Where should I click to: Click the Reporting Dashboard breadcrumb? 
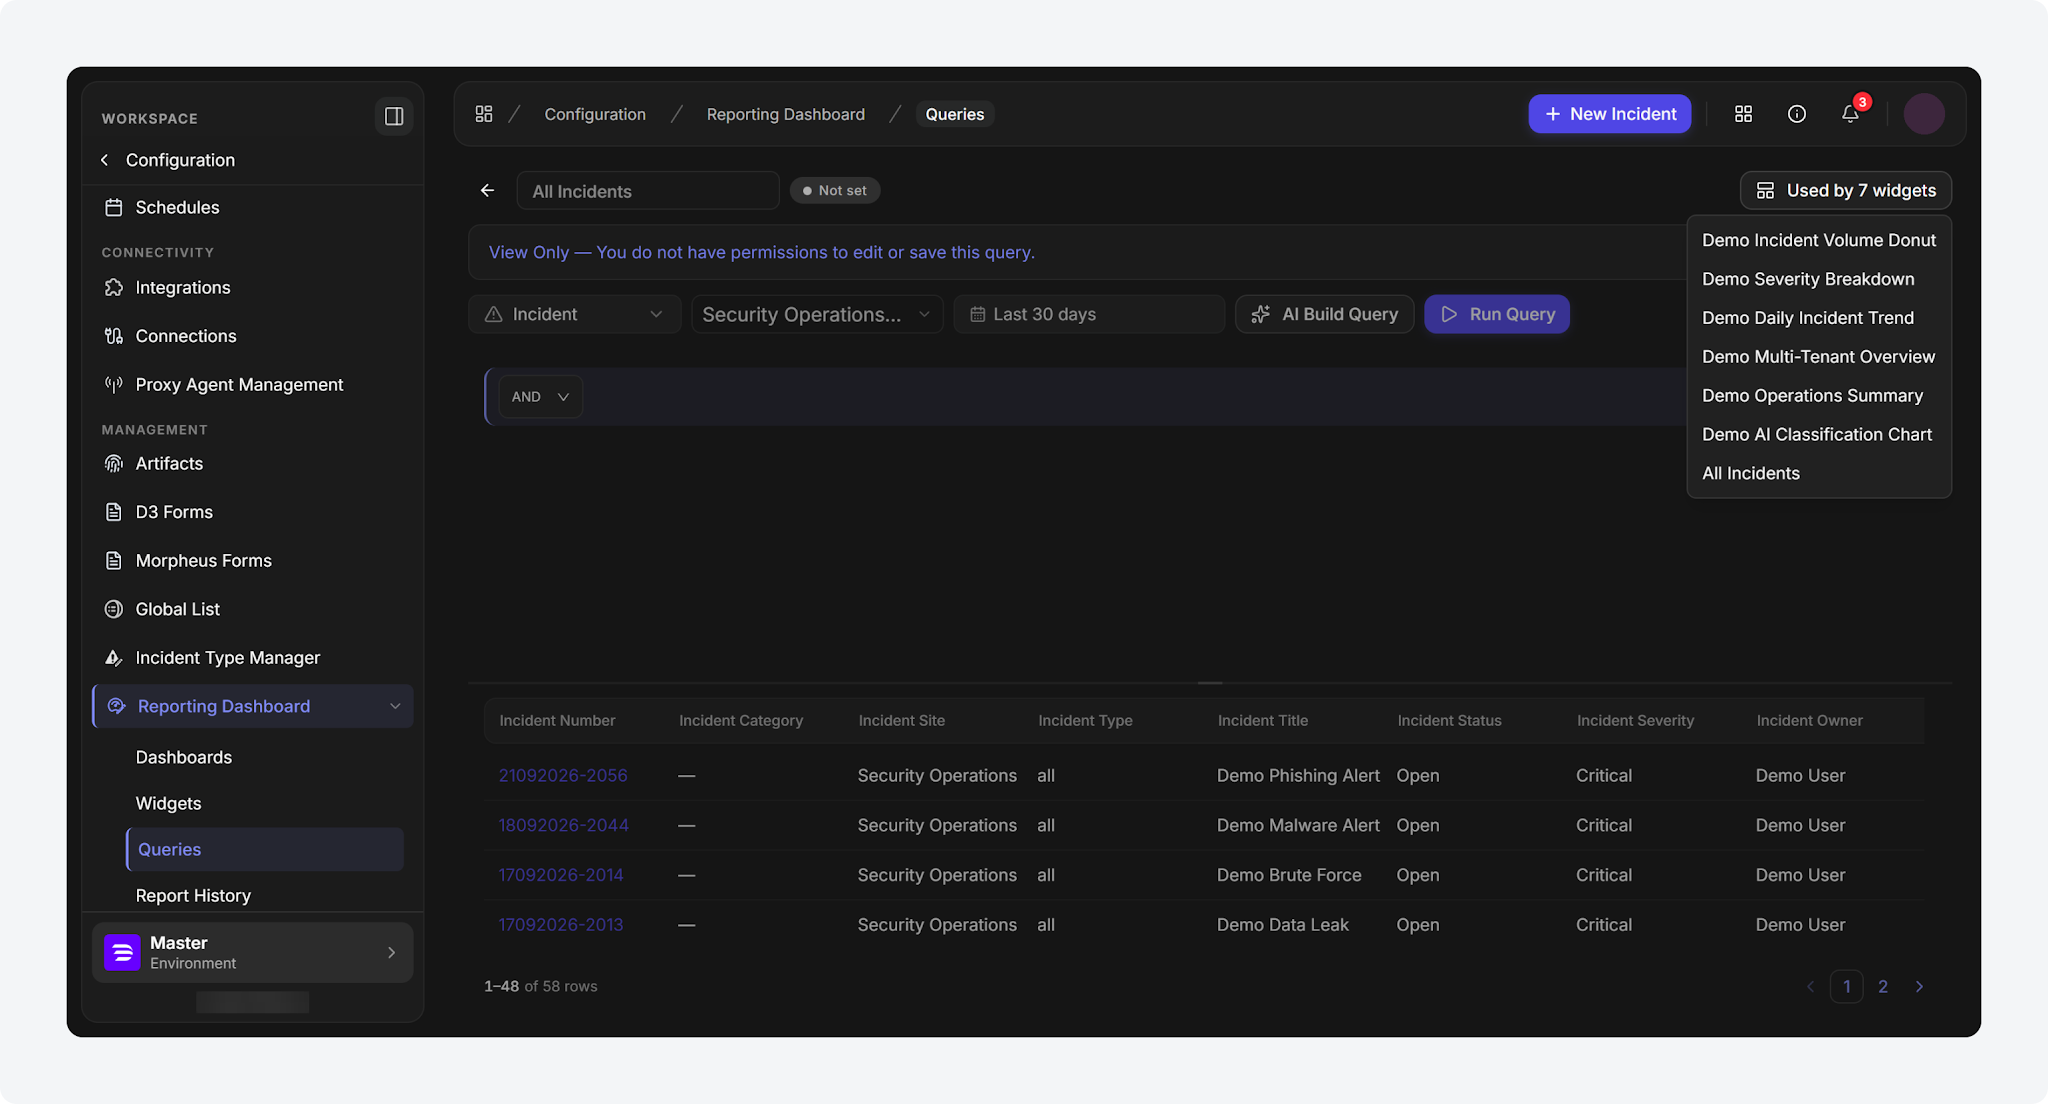[786, 114]
